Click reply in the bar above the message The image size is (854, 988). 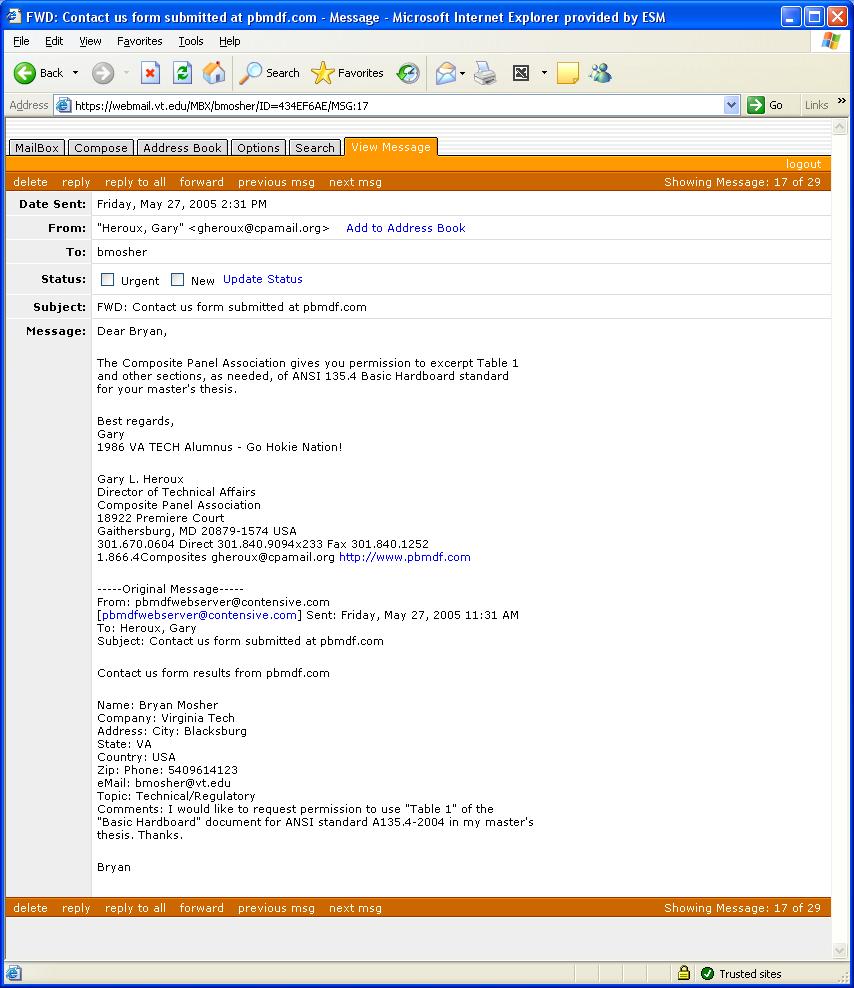[76, 182]
